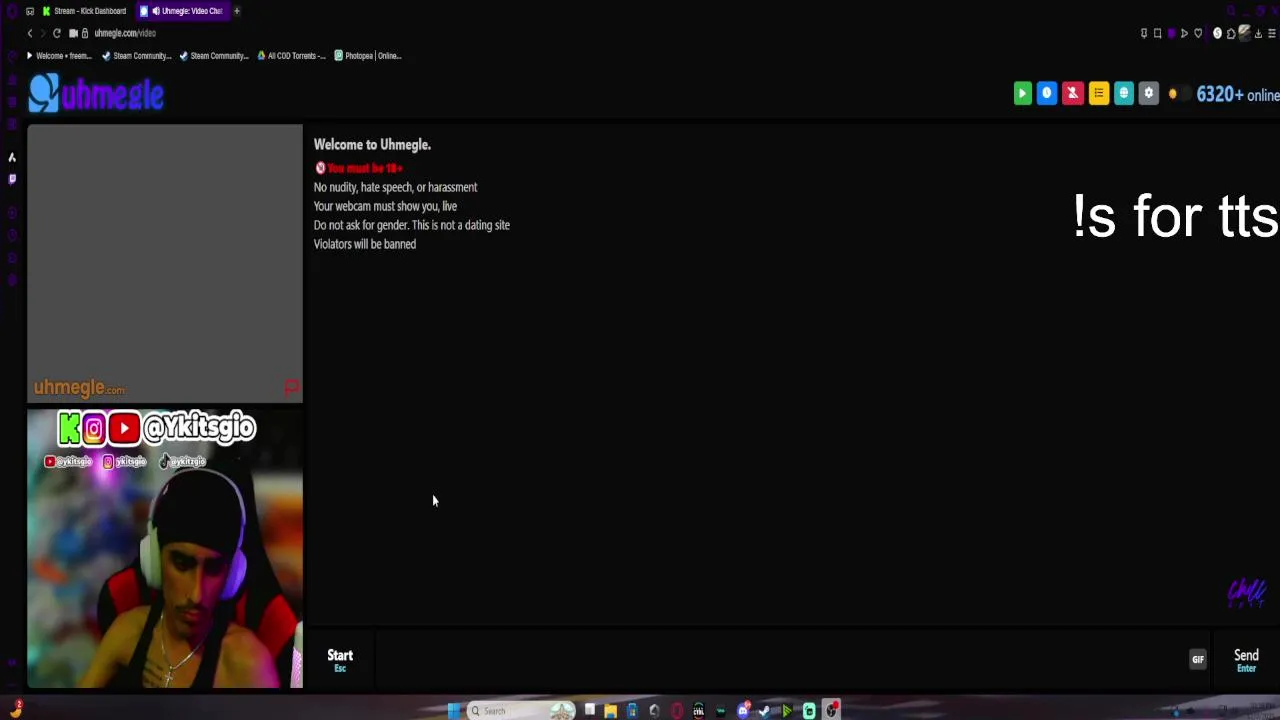Click the teal globe icon
This screenshot has height=720, width=1280.
1123,93
